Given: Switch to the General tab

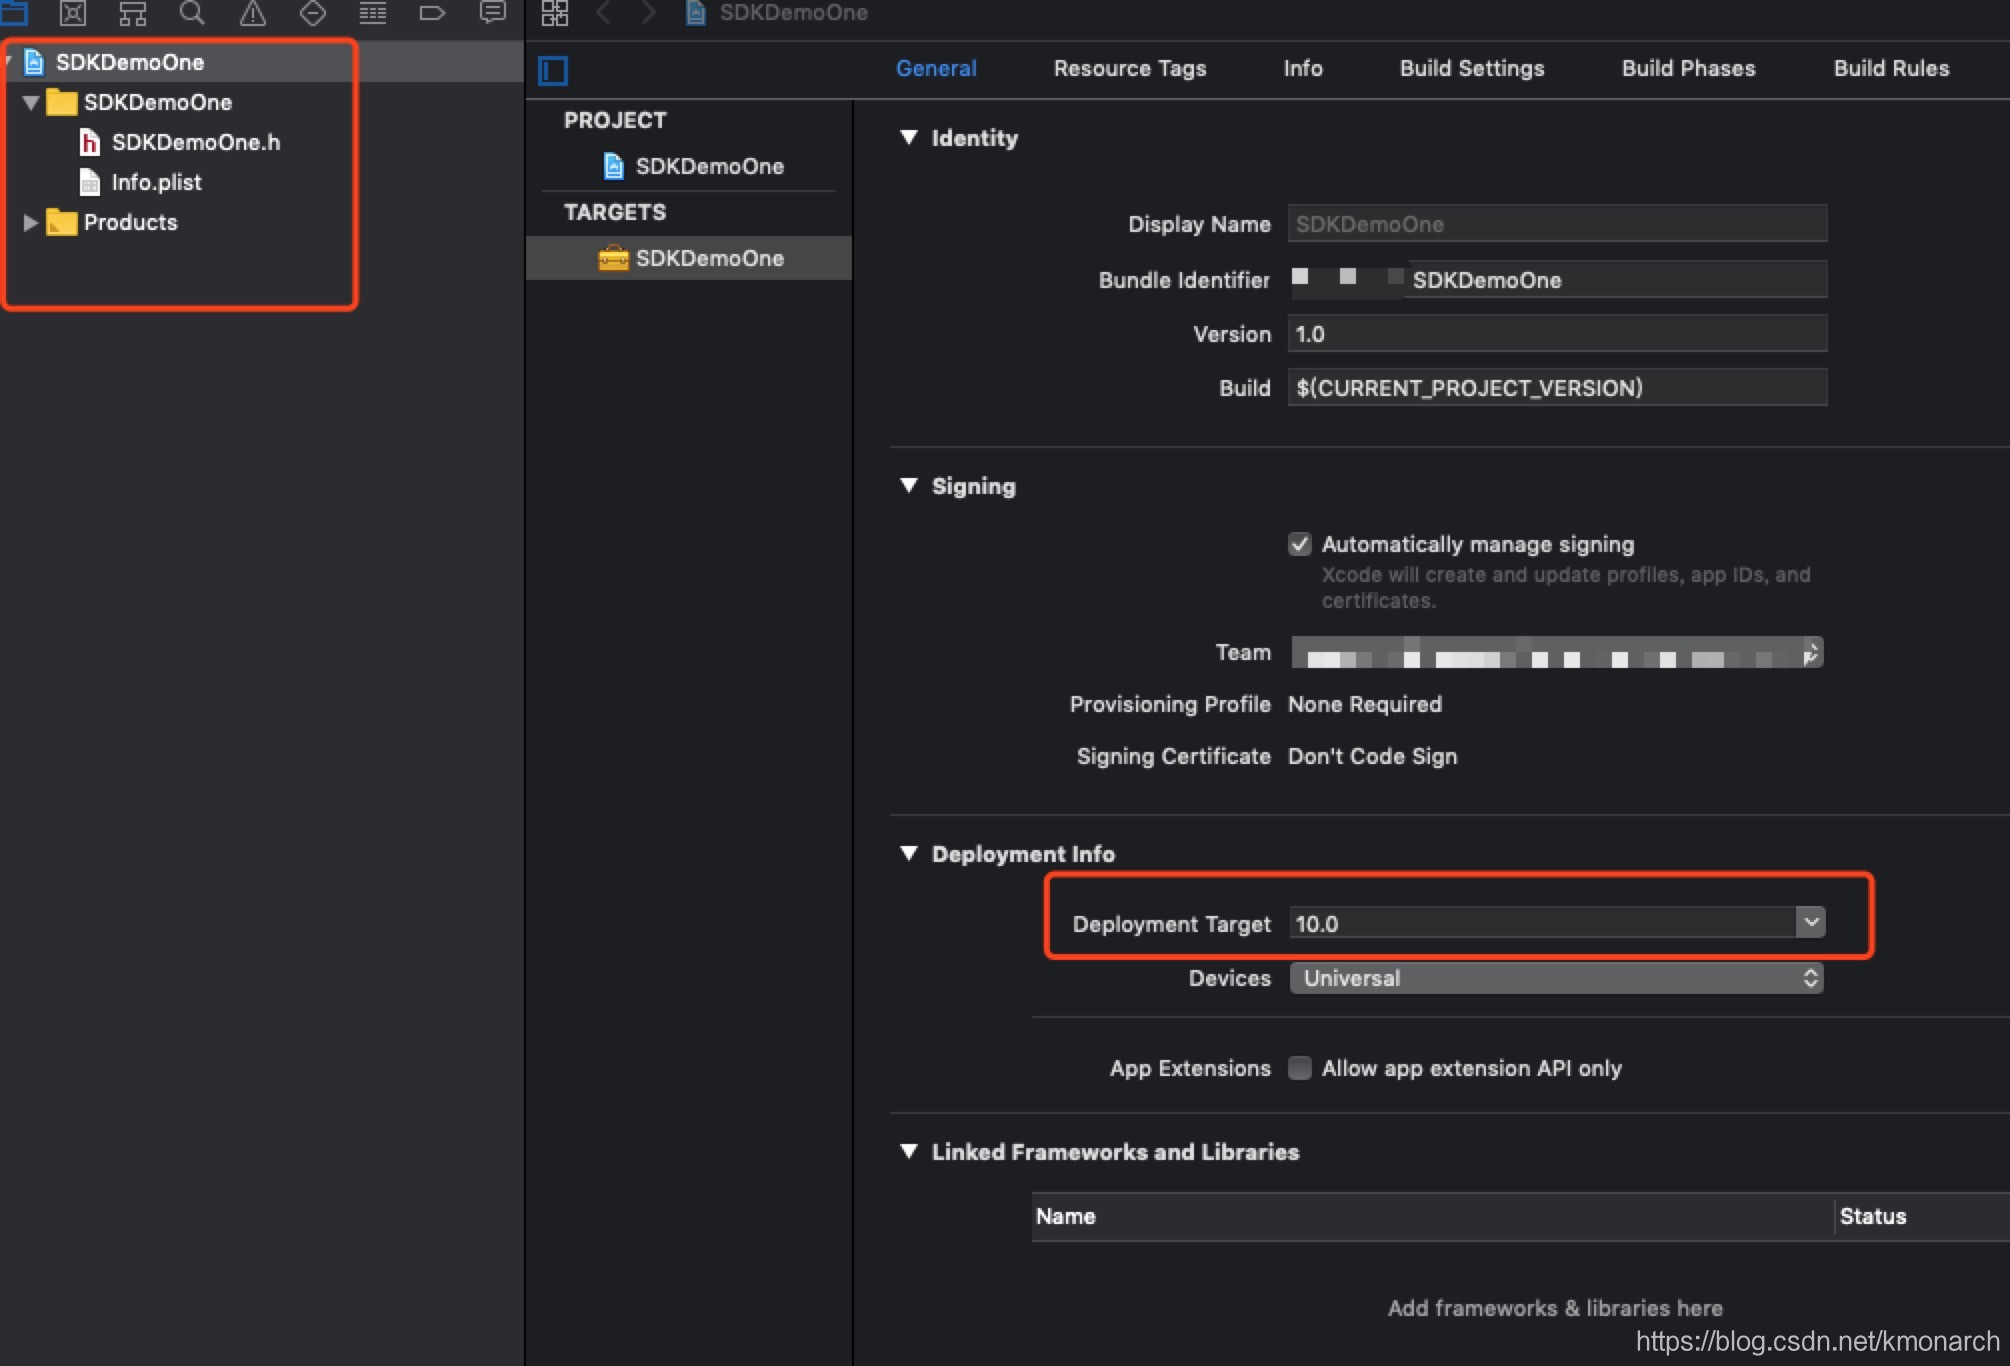Looking at the screenshot, I should [936, 68].
